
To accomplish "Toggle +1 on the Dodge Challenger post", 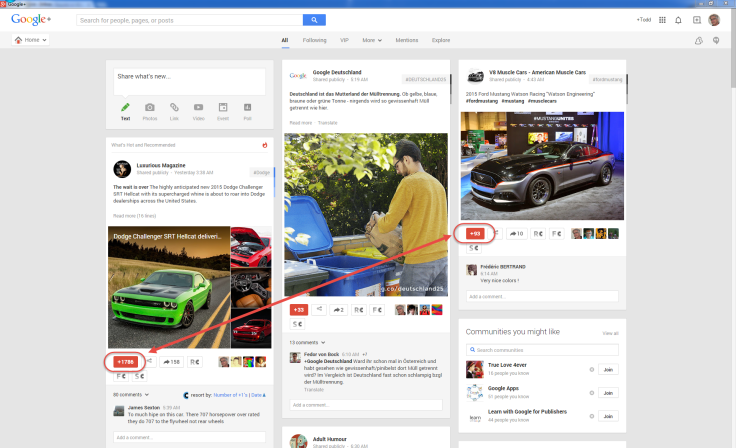I will click(126, 361).
